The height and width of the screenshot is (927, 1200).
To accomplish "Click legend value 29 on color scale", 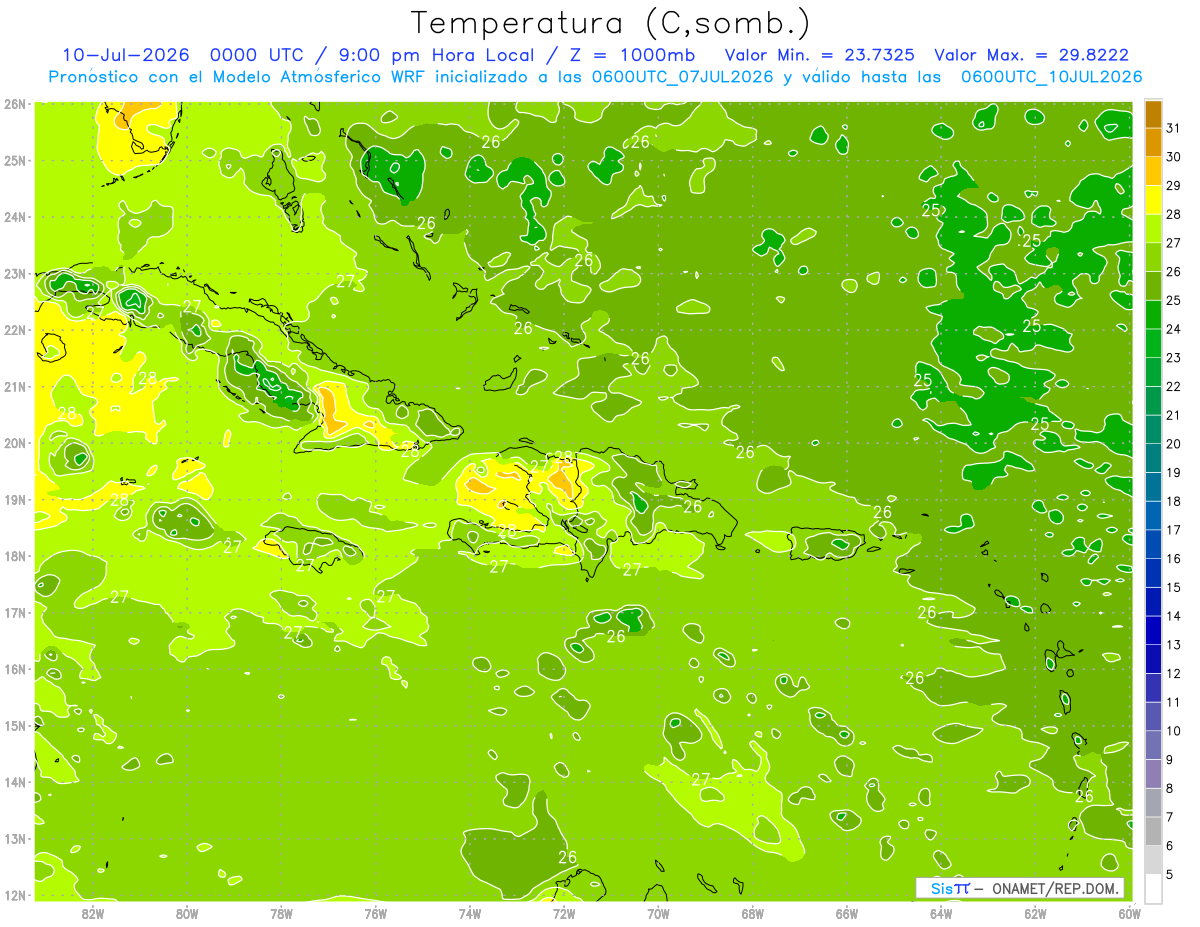I will 1173,186.
